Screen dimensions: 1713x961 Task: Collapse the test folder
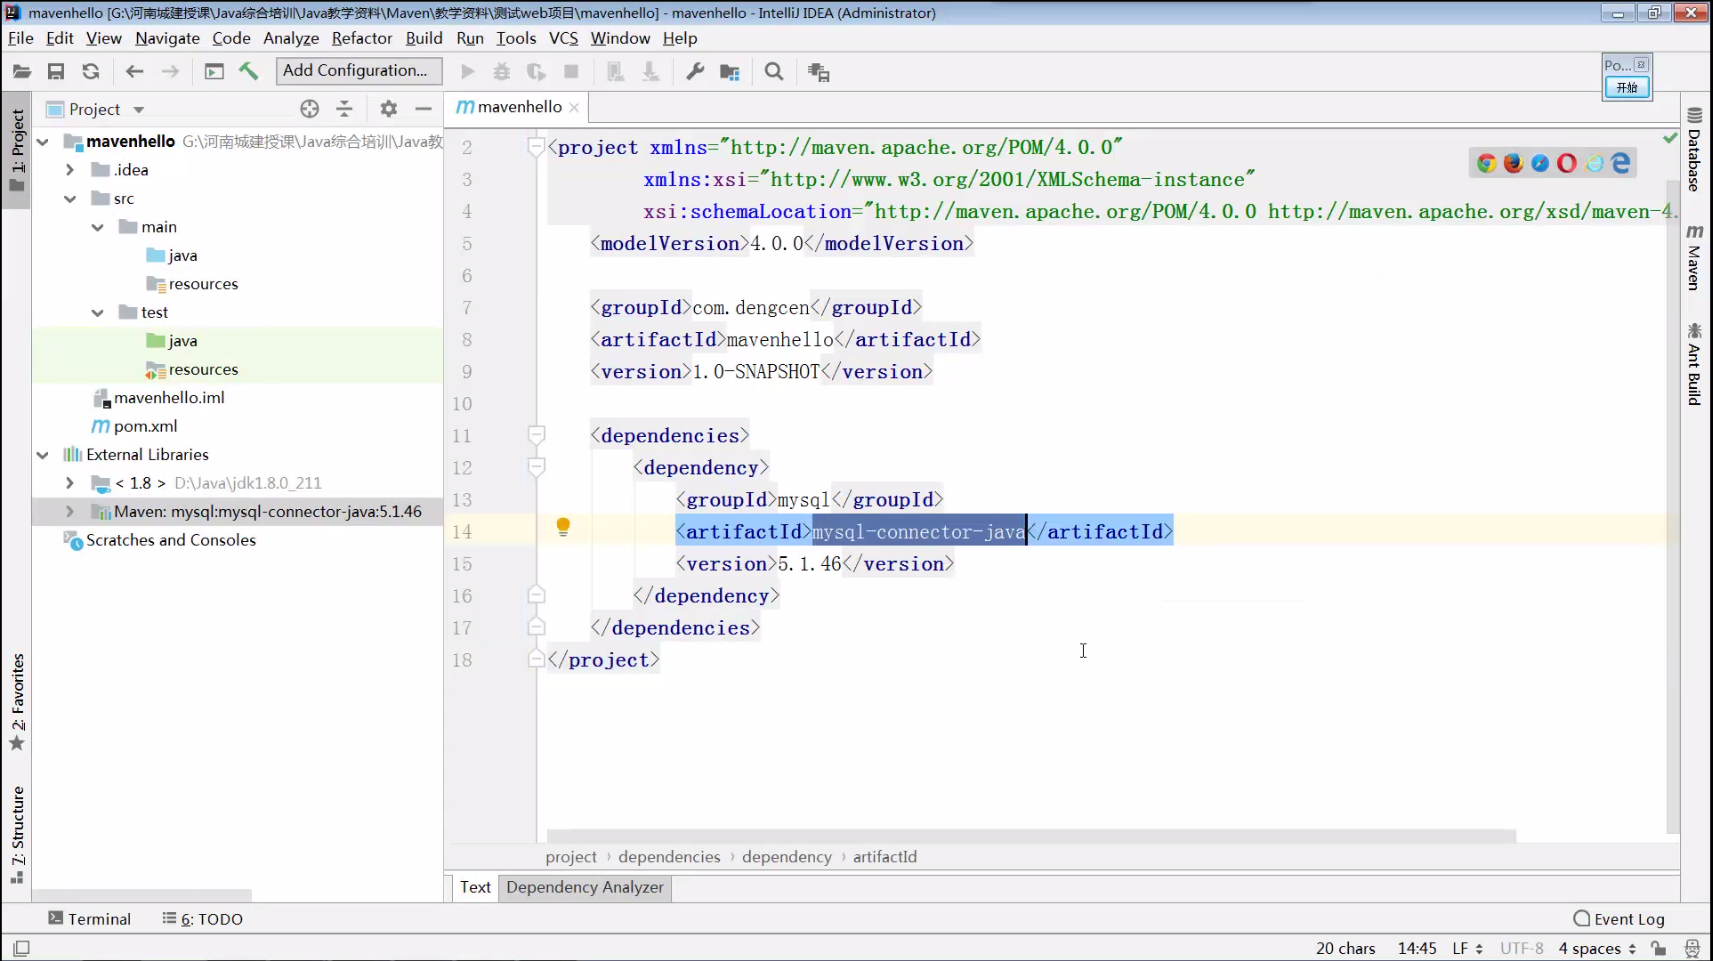click(97, 313)
